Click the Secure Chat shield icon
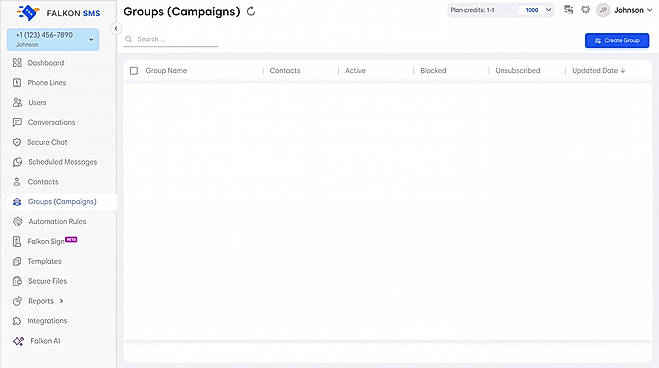The image size is (659, 368). (x=17, y=142)
